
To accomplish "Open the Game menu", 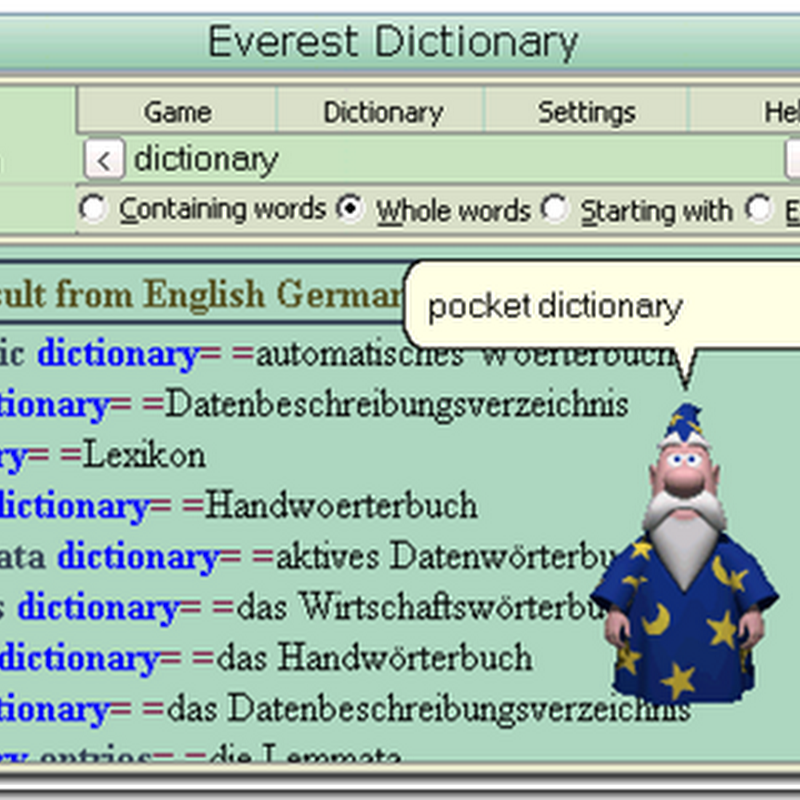I will point(178,112).
